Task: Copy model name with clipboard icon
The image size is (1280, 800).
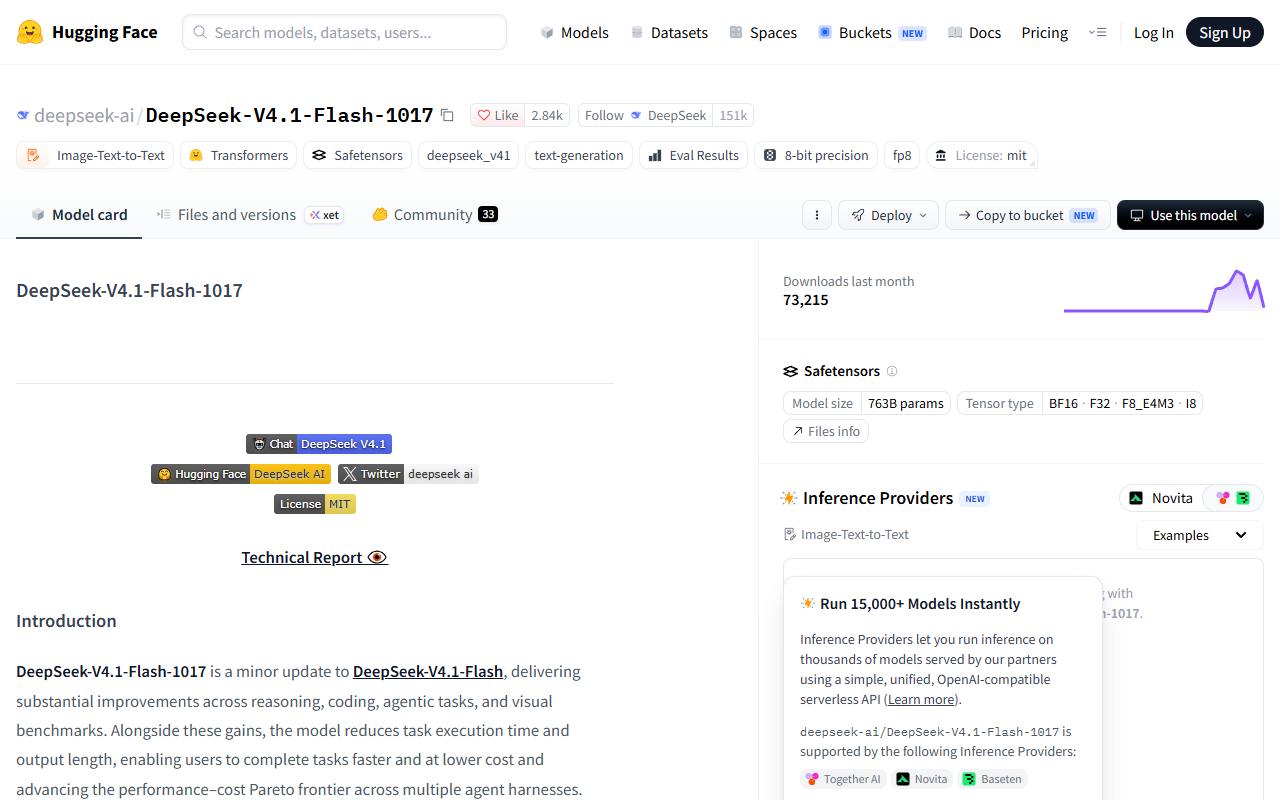Action: (447, 116)
